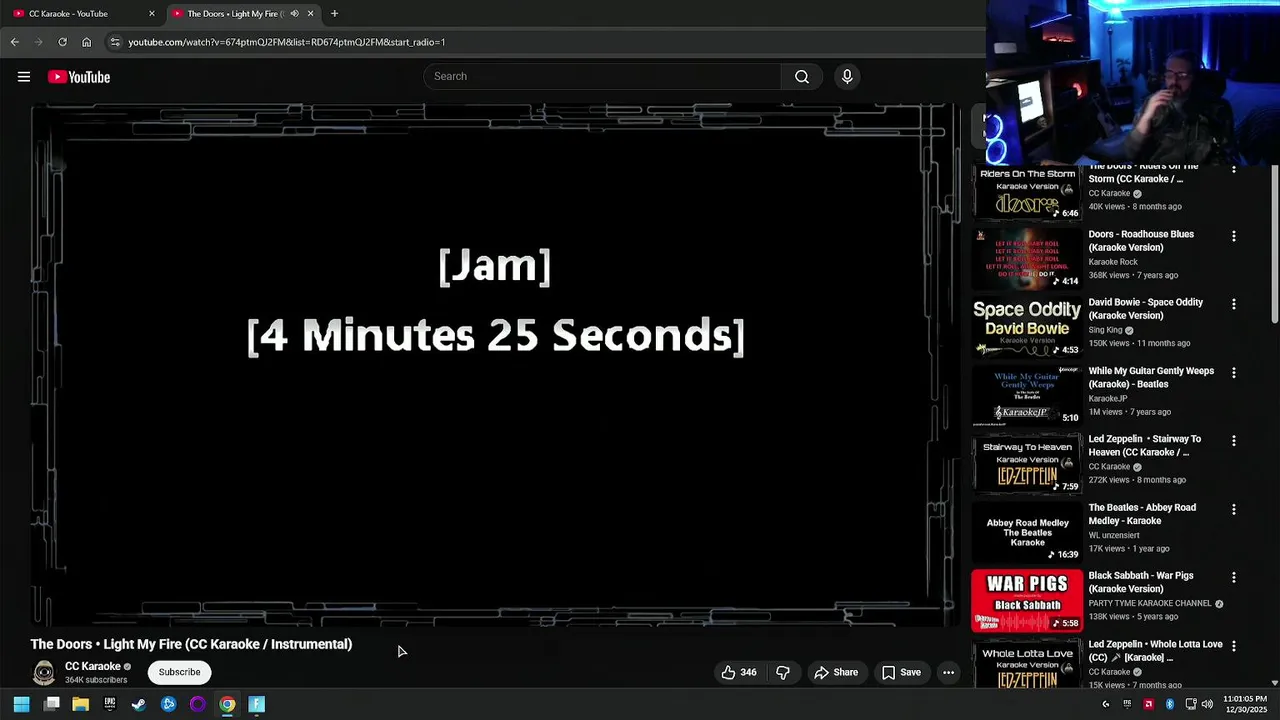Open a new browser tab
Viewport: 1280px width, 720px height.
coord(334,14)
